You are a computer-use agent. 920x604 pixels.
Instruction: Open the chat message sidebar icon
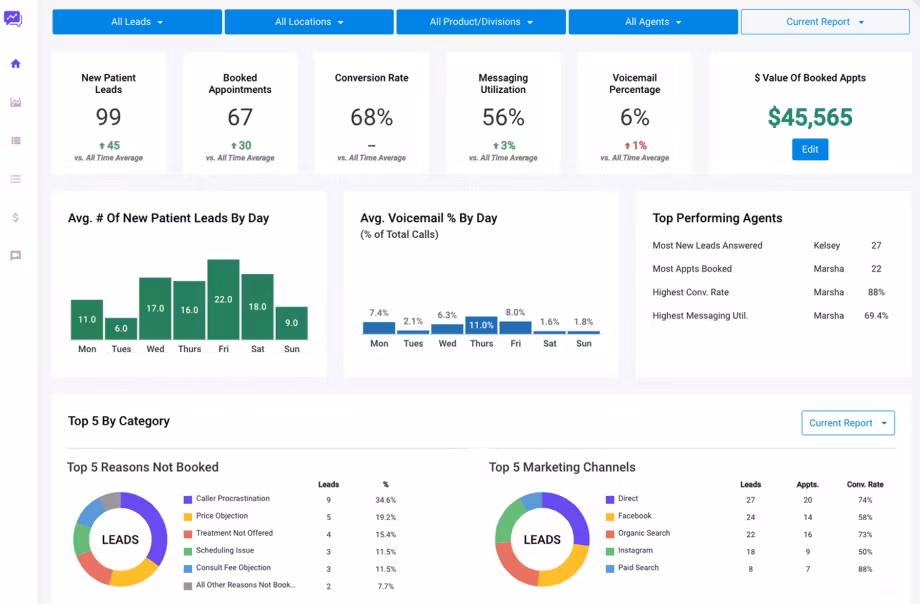16,255
